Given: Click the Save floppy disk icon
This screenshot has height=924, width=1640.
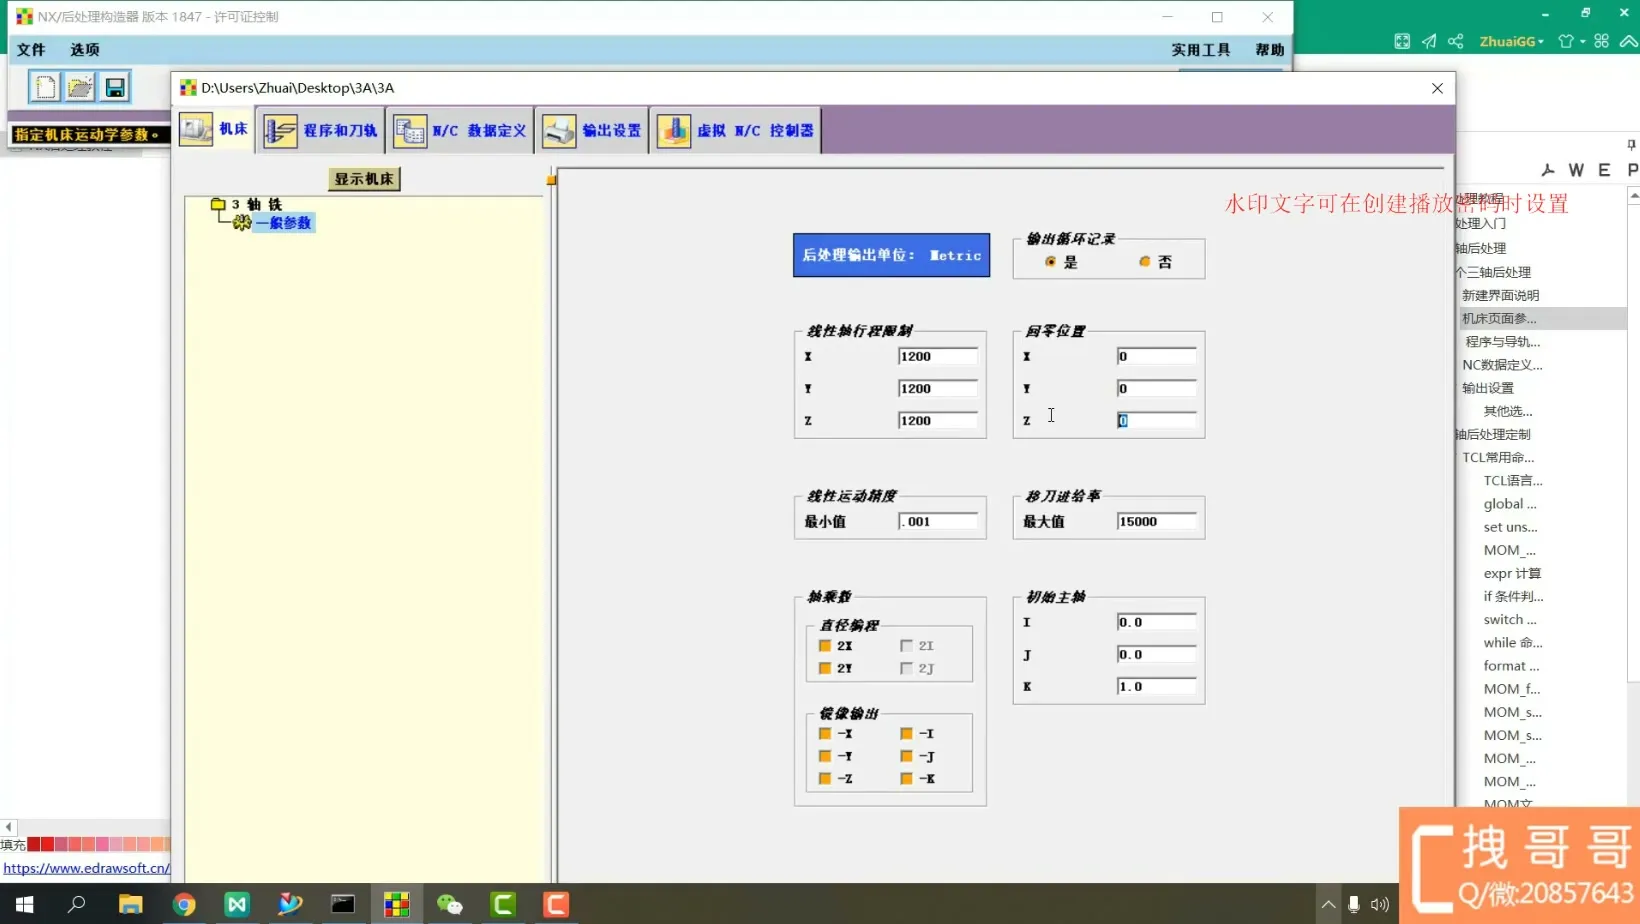Looking at the screenshot, I should tap(115, 87).
